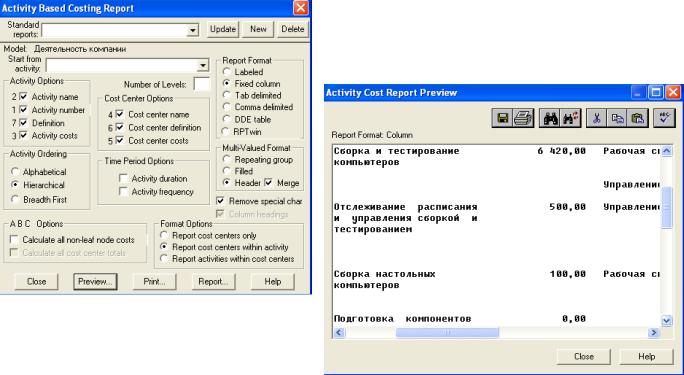Select the Labeled report format
684x375 pixels.
226,72
